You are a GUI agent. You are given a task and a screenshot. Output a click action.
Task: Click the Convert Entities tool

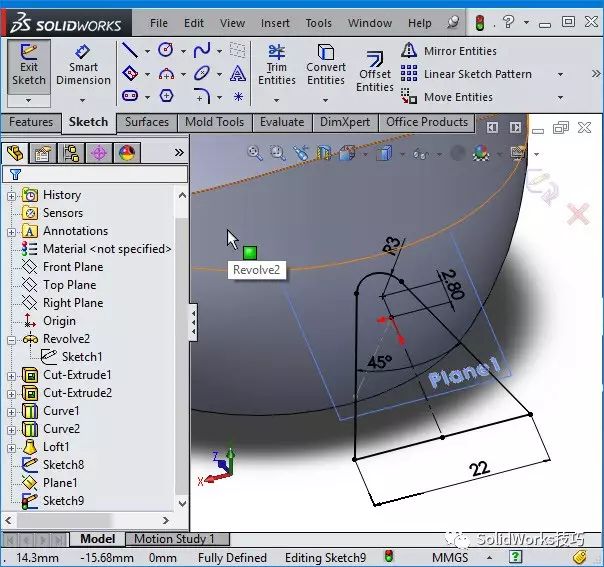tap(326, 65)
